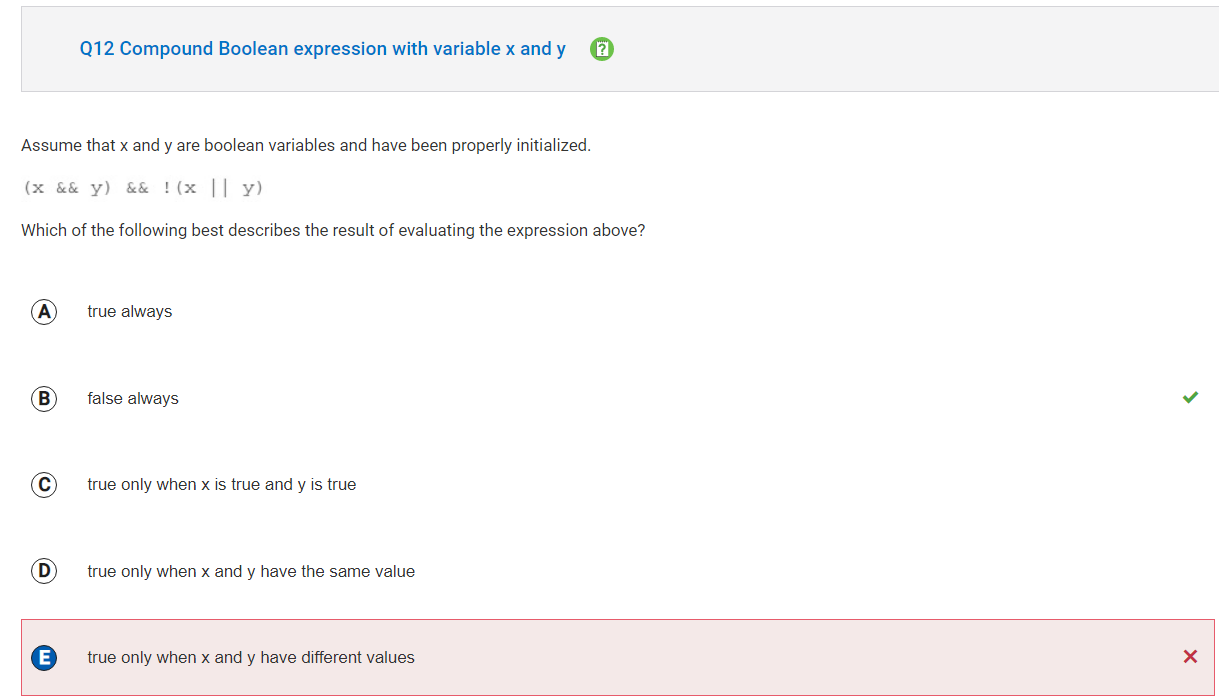Screen dimensions: 1219x700
Task: Pick 'true only when x and y have the same value'
Action: pos(251,572)
